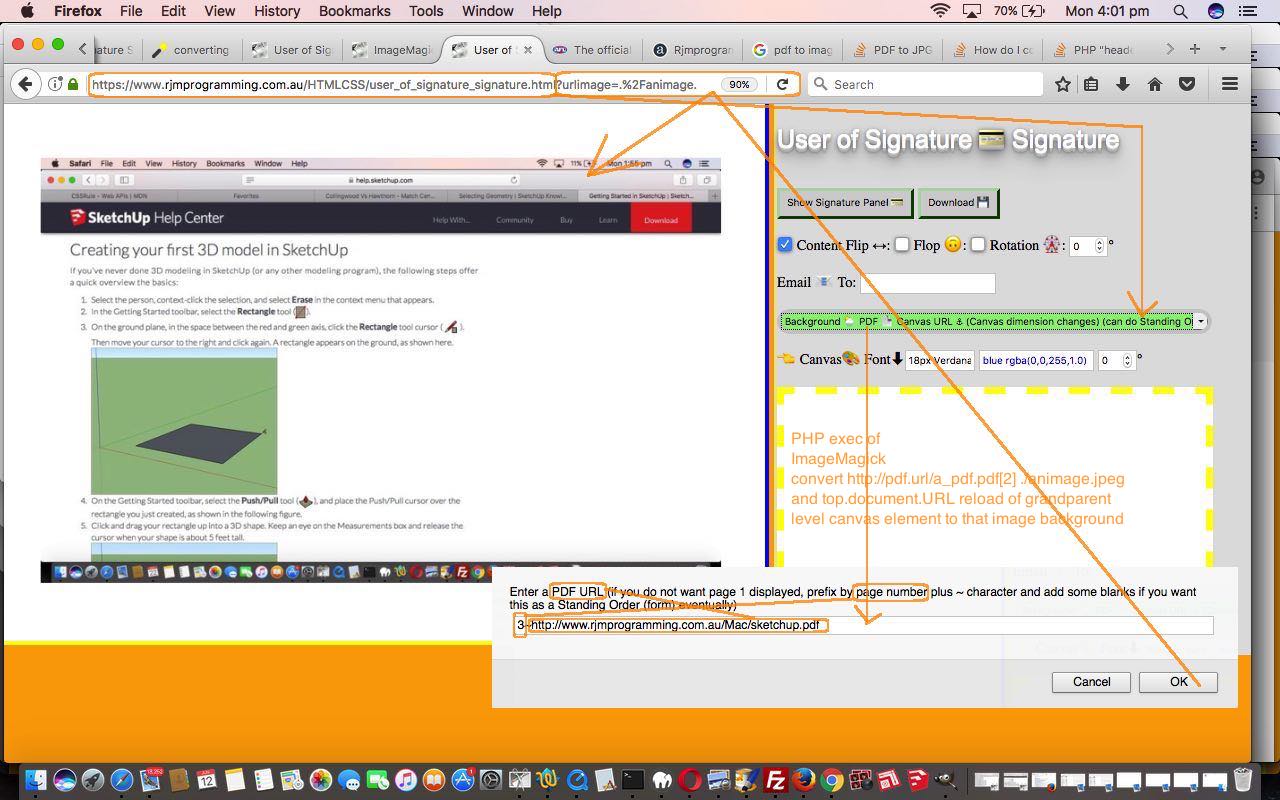Image resolution: width=1280 pixels, height=800 pixels.
Task: Adjust the font rotation stepper after color field
Action: [1127, 360]
